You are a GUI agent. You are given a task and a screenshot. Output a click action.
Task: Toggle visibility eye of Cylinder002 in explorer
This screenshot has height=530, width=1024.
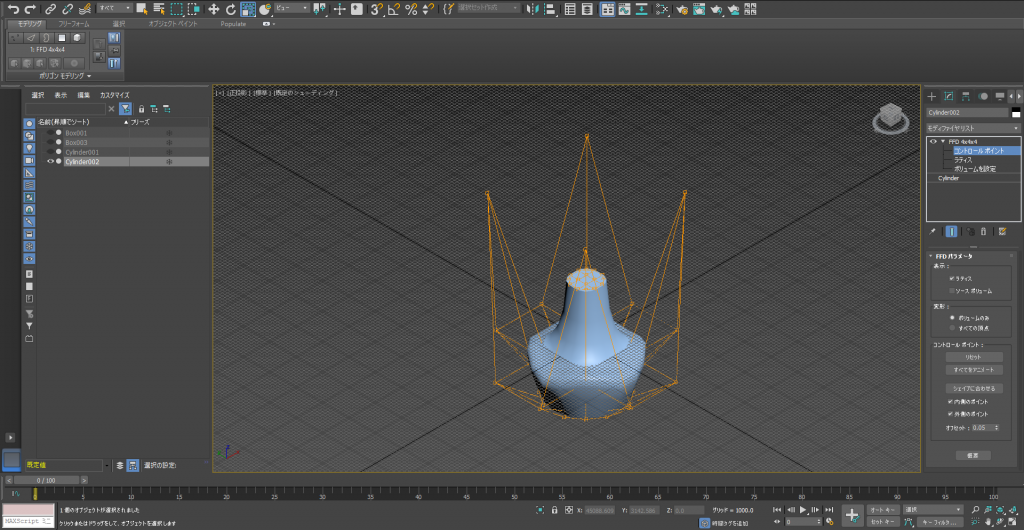pos(50,161)
